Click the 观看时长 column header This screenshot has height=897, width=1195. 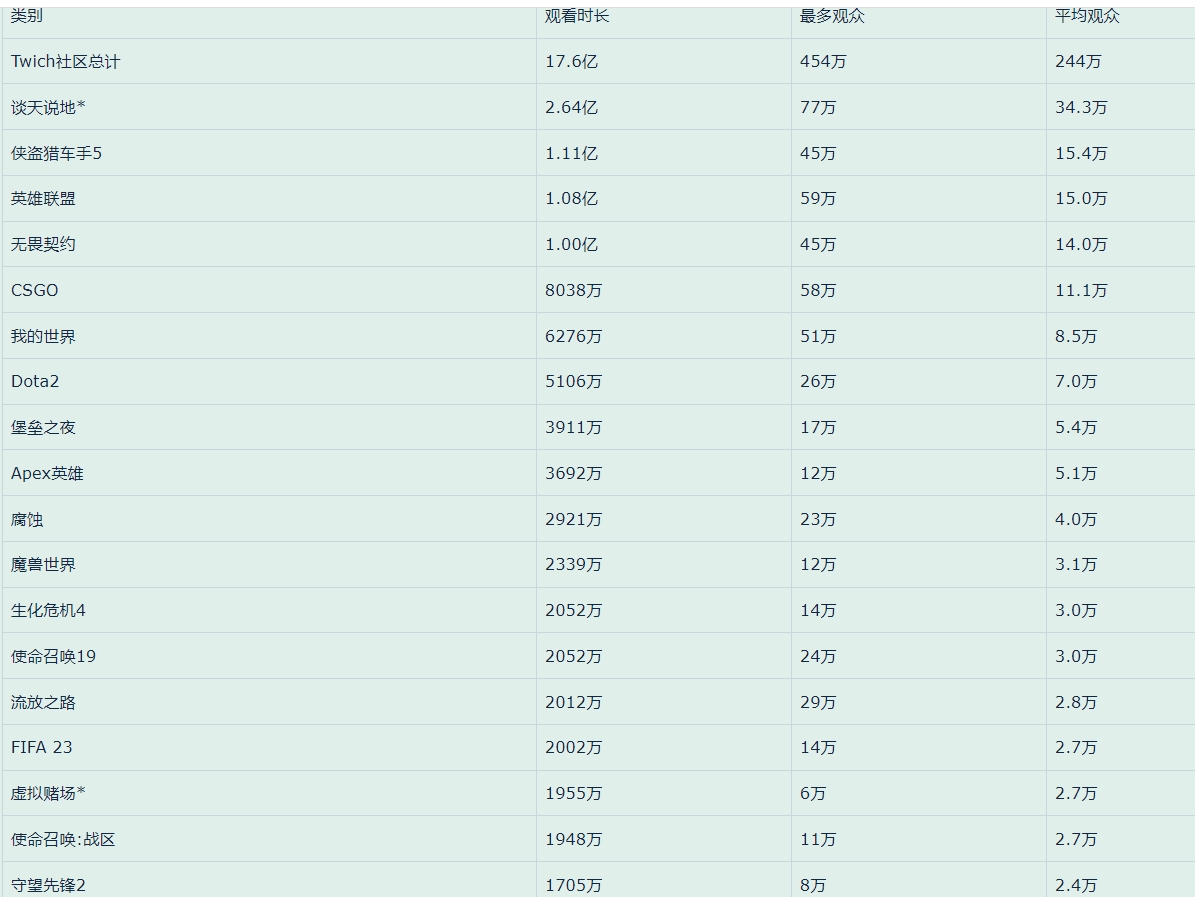pyautogui.click(x=576, y=16)
